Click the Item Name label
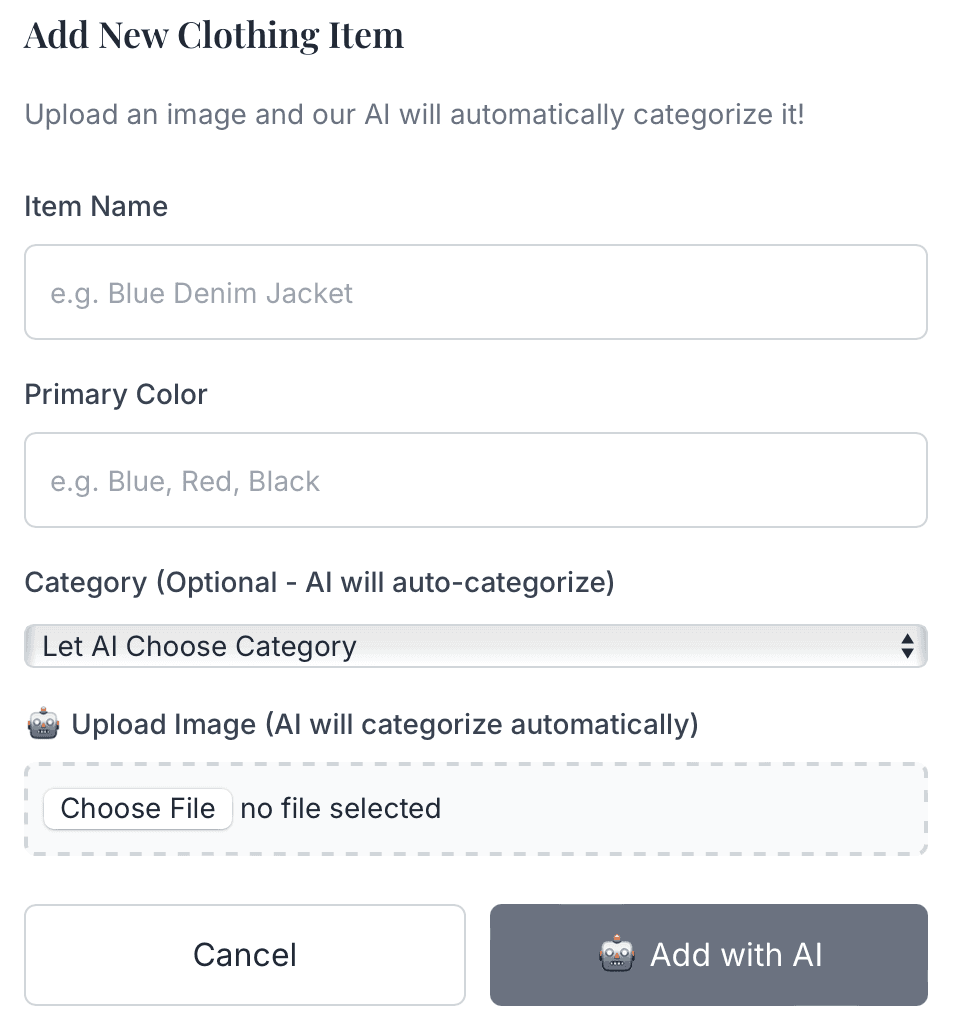 96,207
